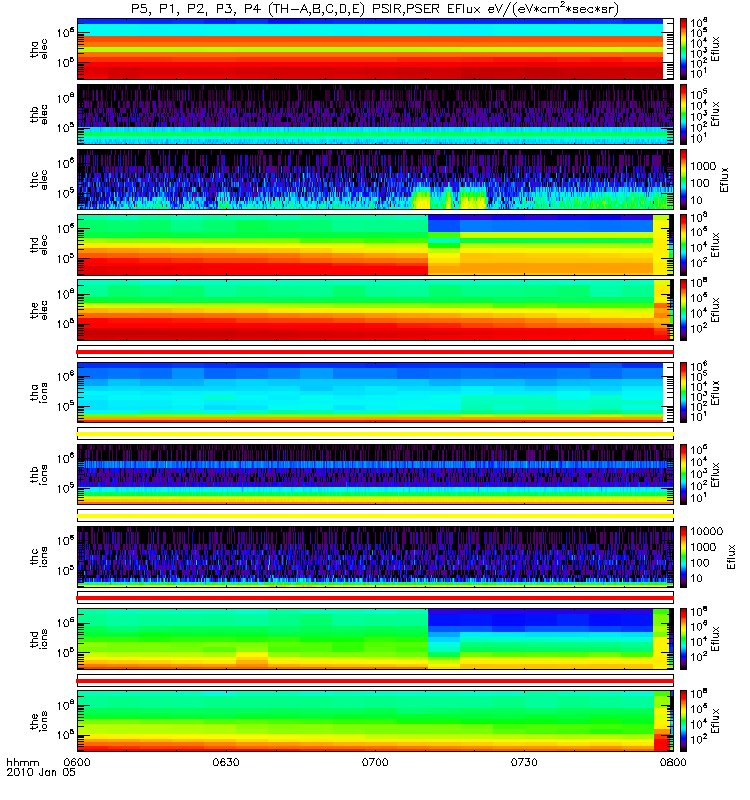
Task: Click the tha elec spectrogram panel
Action: pyautogui.click(x=375, y=48)
